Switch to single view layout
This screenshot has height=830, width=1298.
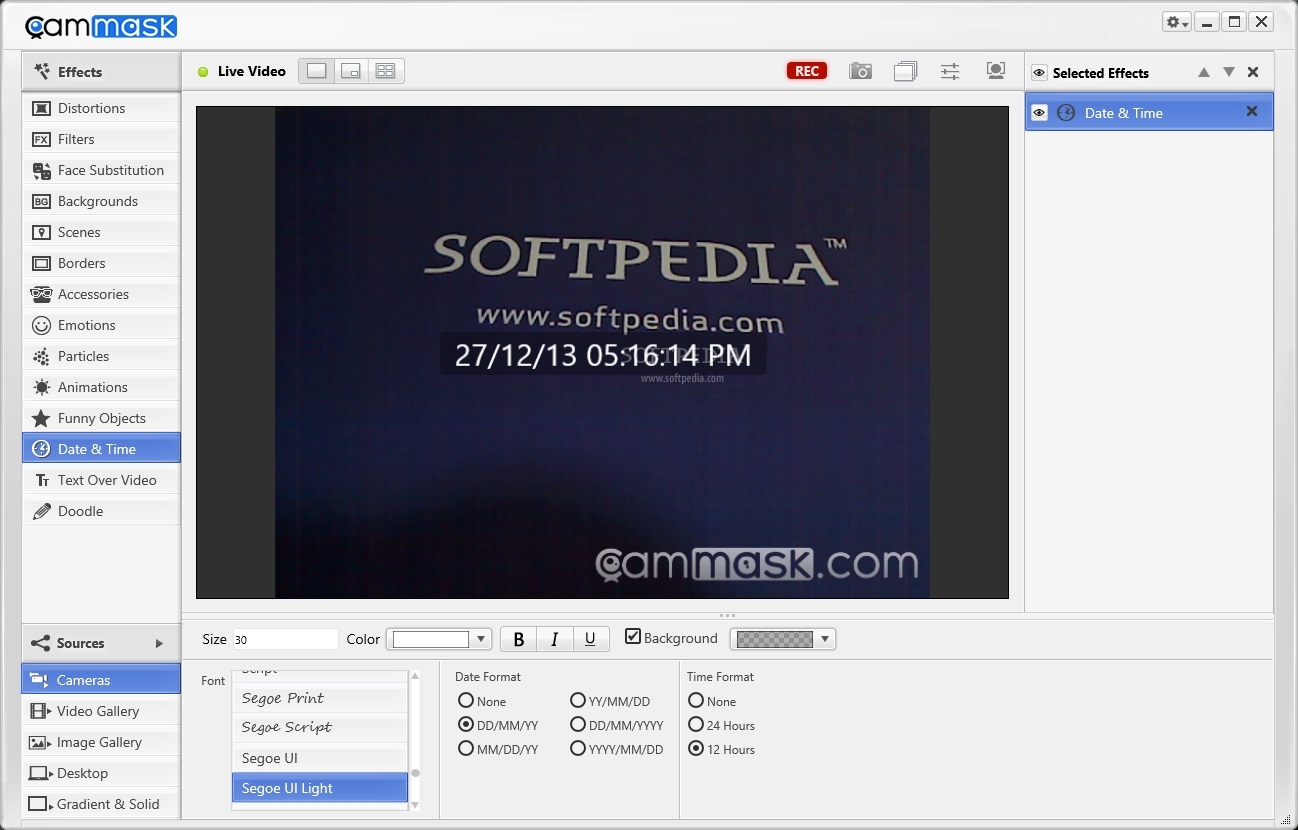tap(317, 71)
